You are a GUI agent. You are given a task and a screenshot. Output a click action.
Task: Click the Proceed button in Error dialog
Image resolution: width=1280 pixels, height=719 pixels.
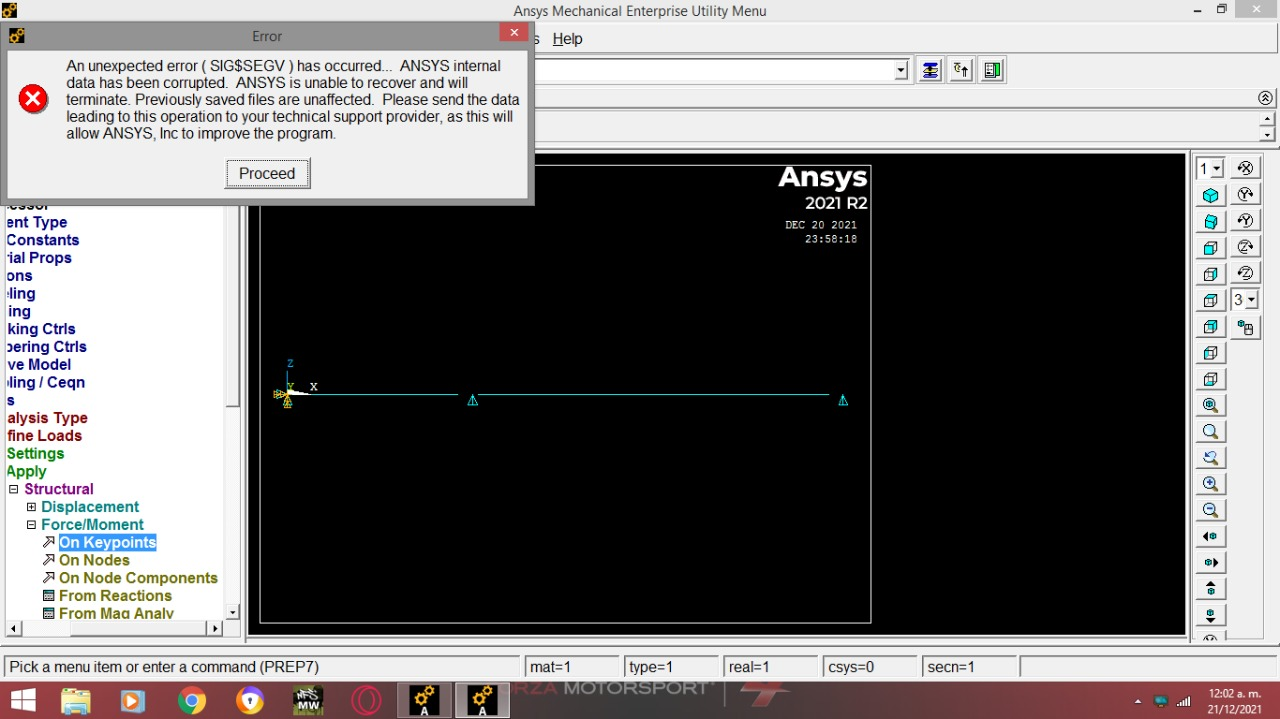pyautogui.click(x=267, y=173)
